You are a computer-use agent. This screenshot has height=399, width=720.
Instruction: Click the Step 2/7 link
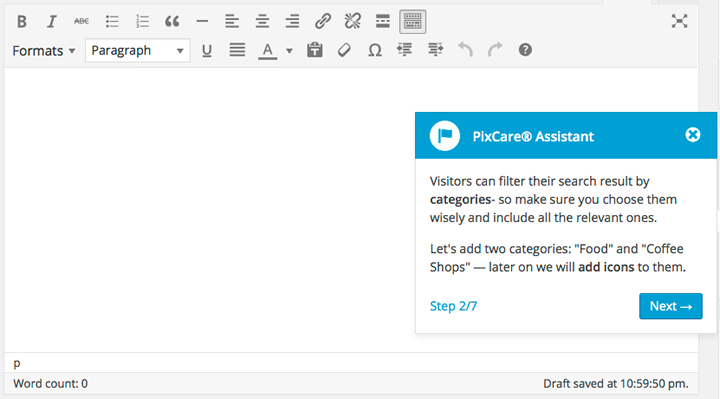453,306
